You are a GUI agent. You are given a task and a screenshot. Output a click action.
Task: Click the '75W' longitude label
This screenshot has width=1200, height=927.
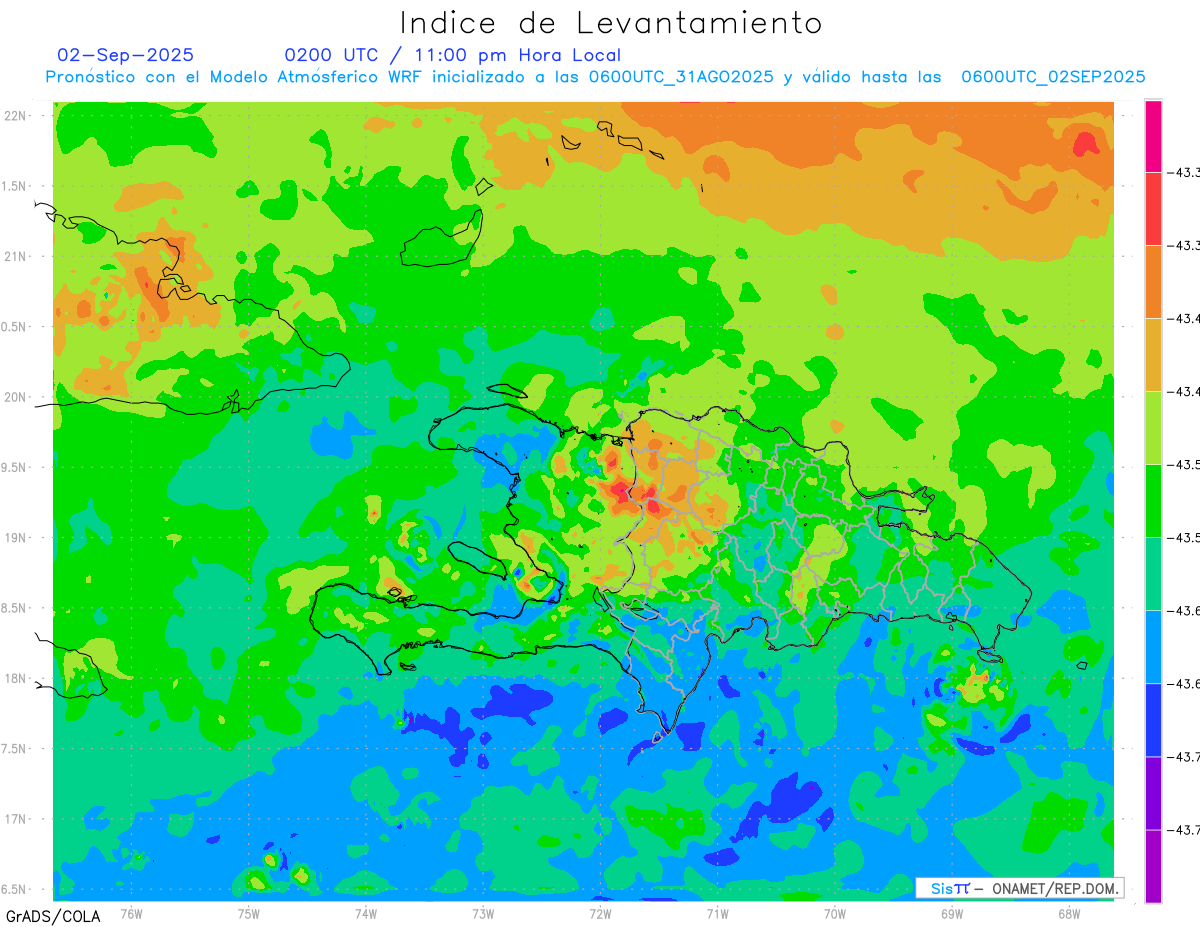point(249,913)
